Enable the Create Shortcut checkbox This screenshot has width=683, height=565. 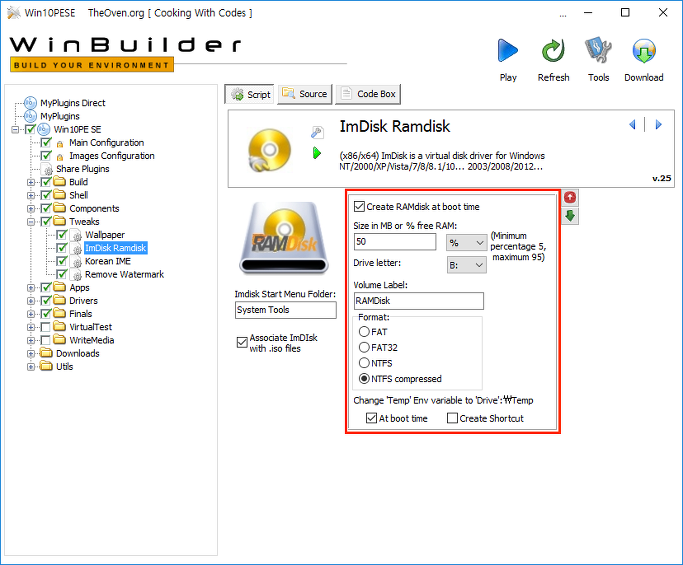[x=453, y=418]
